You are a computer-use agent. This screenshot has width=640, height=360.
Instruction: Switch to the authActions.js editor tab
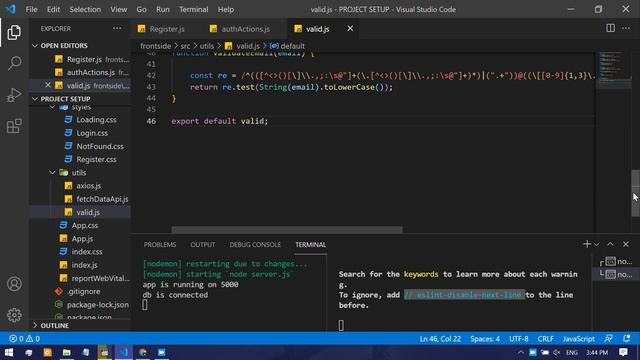(x=245, y=29)
